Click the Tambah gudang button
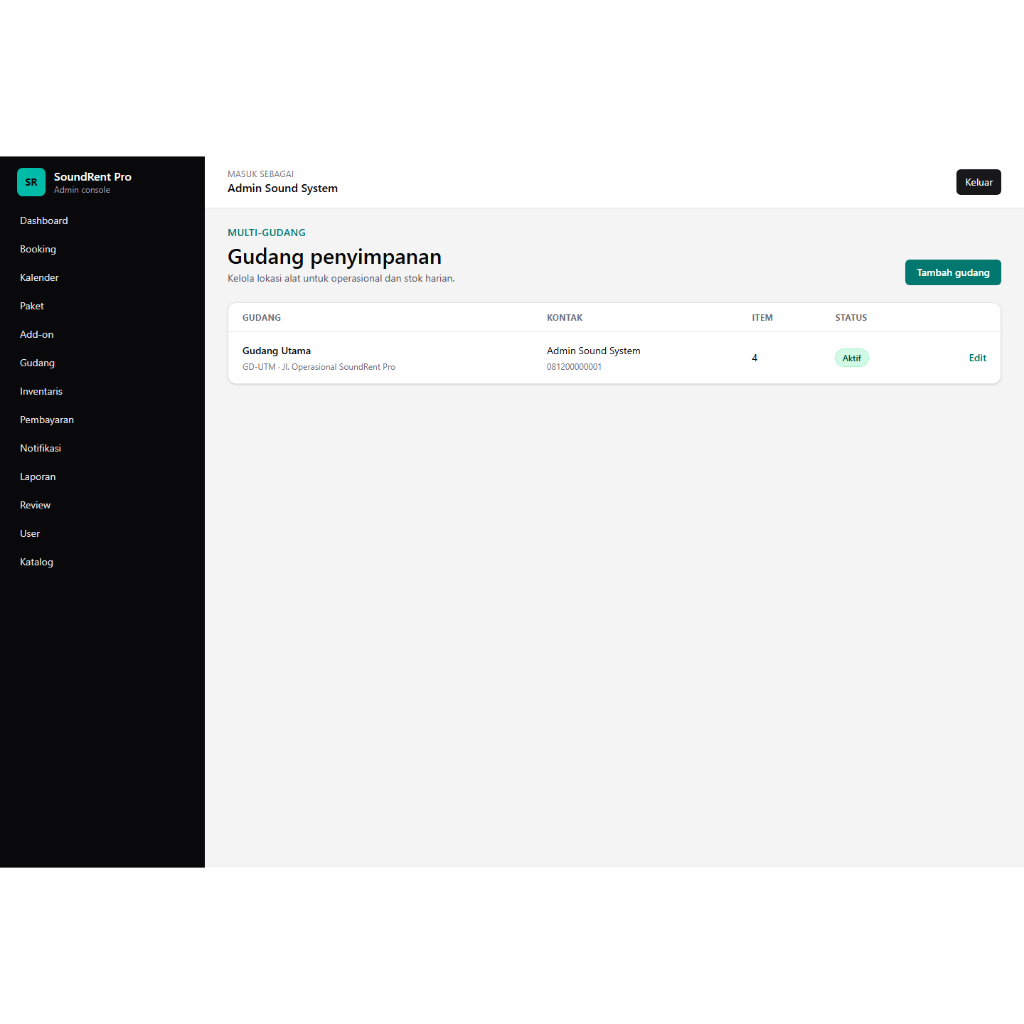 [x=953, y=272]
